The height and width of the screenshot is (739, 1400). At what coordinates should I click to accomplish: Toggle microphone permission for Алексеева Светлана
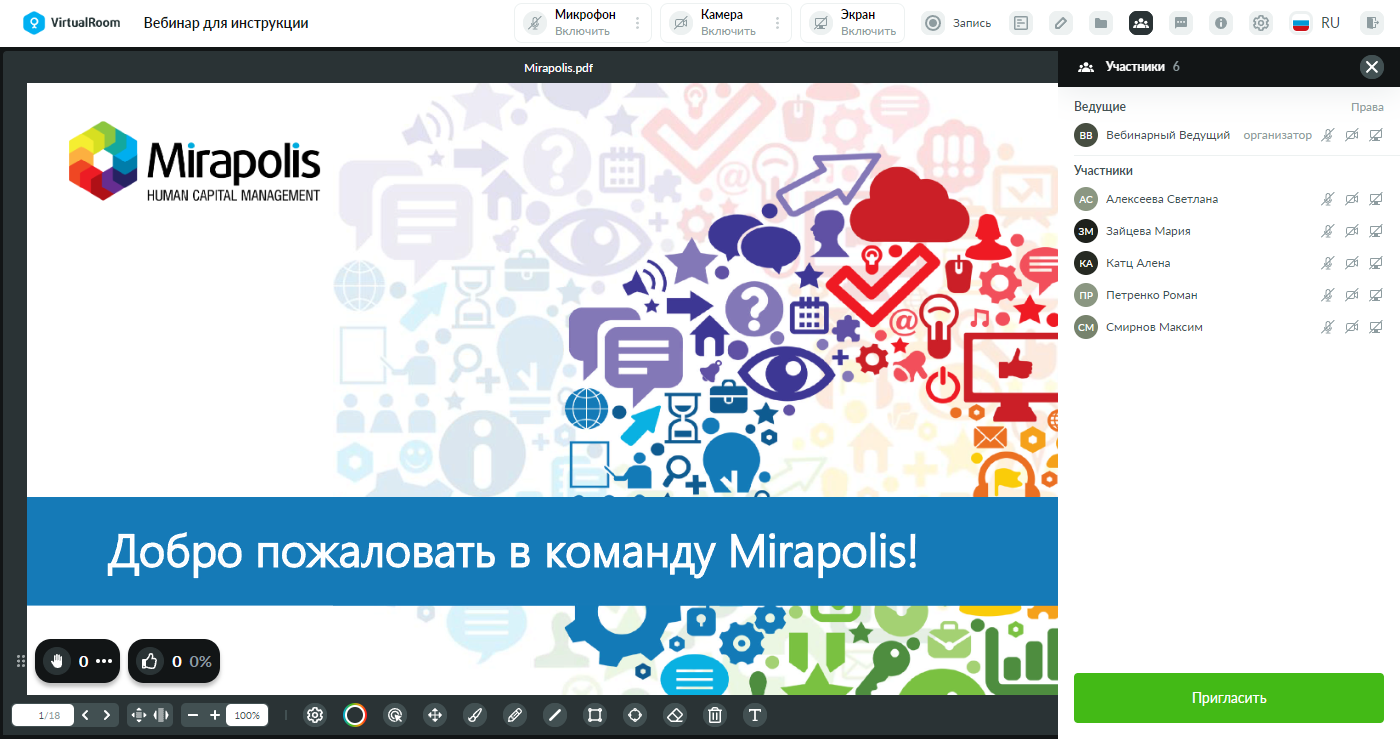(1328, 199)
